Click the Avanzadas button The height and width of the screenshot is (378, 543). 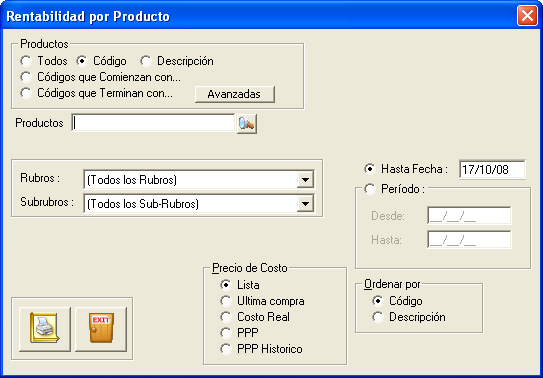click(235, 94)
